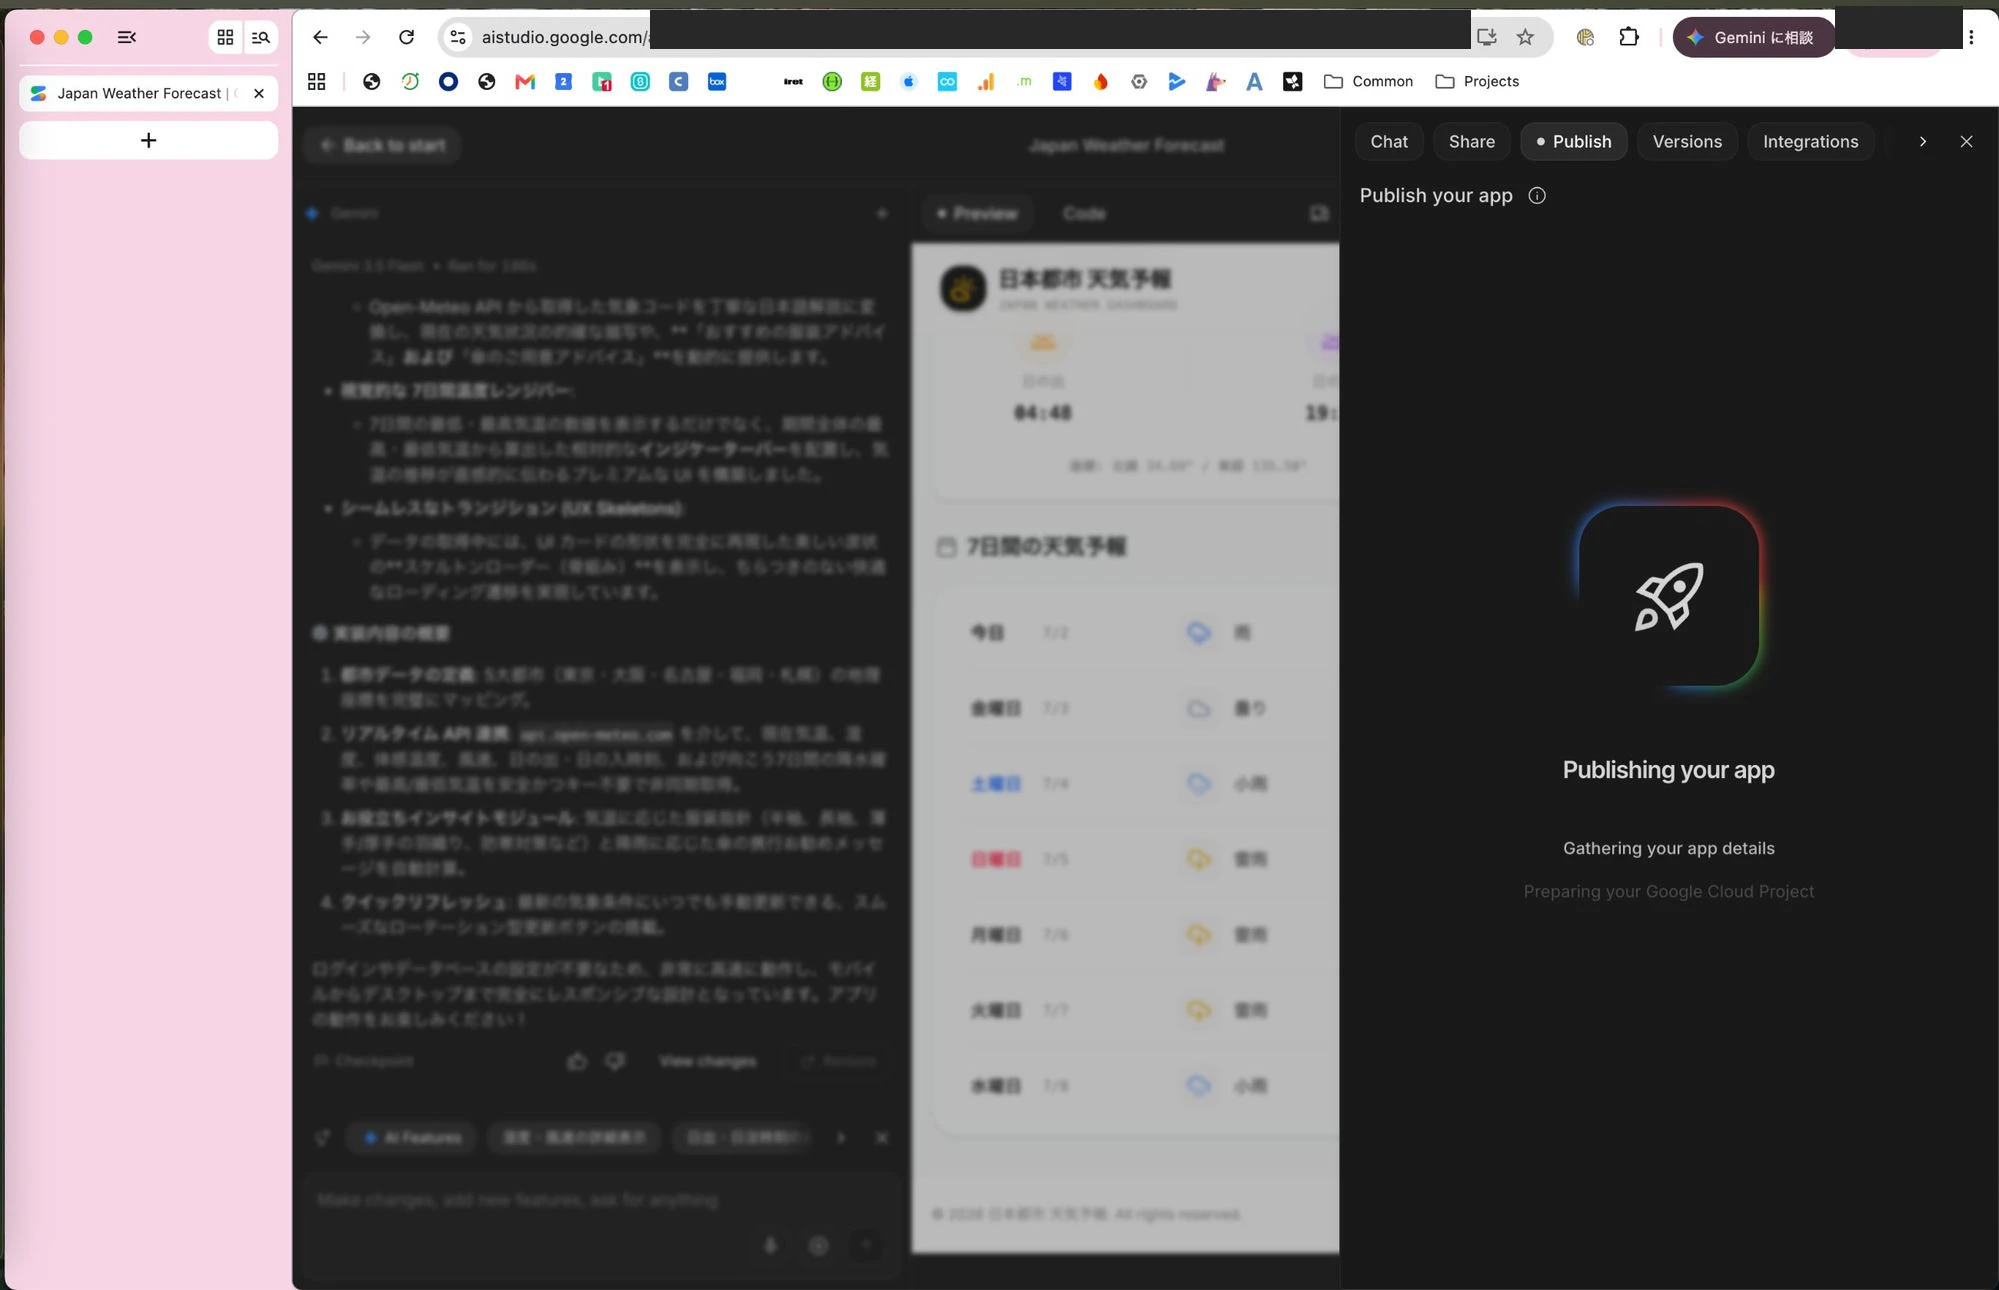The image size is (1999, 1290).
Task: Open the green clock bookmark
Action: pyautogui.click(x=410, y=81)
